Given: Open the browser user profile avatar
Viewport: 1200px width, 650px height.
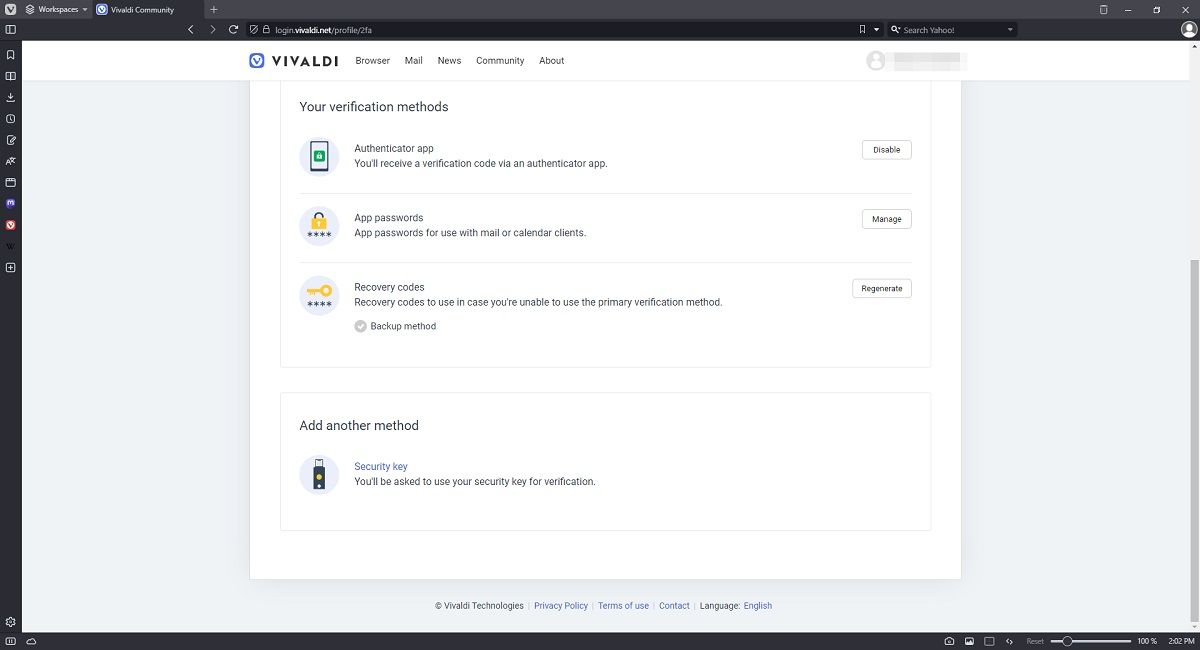Looking at the screenshot, I should point(1189,30).
